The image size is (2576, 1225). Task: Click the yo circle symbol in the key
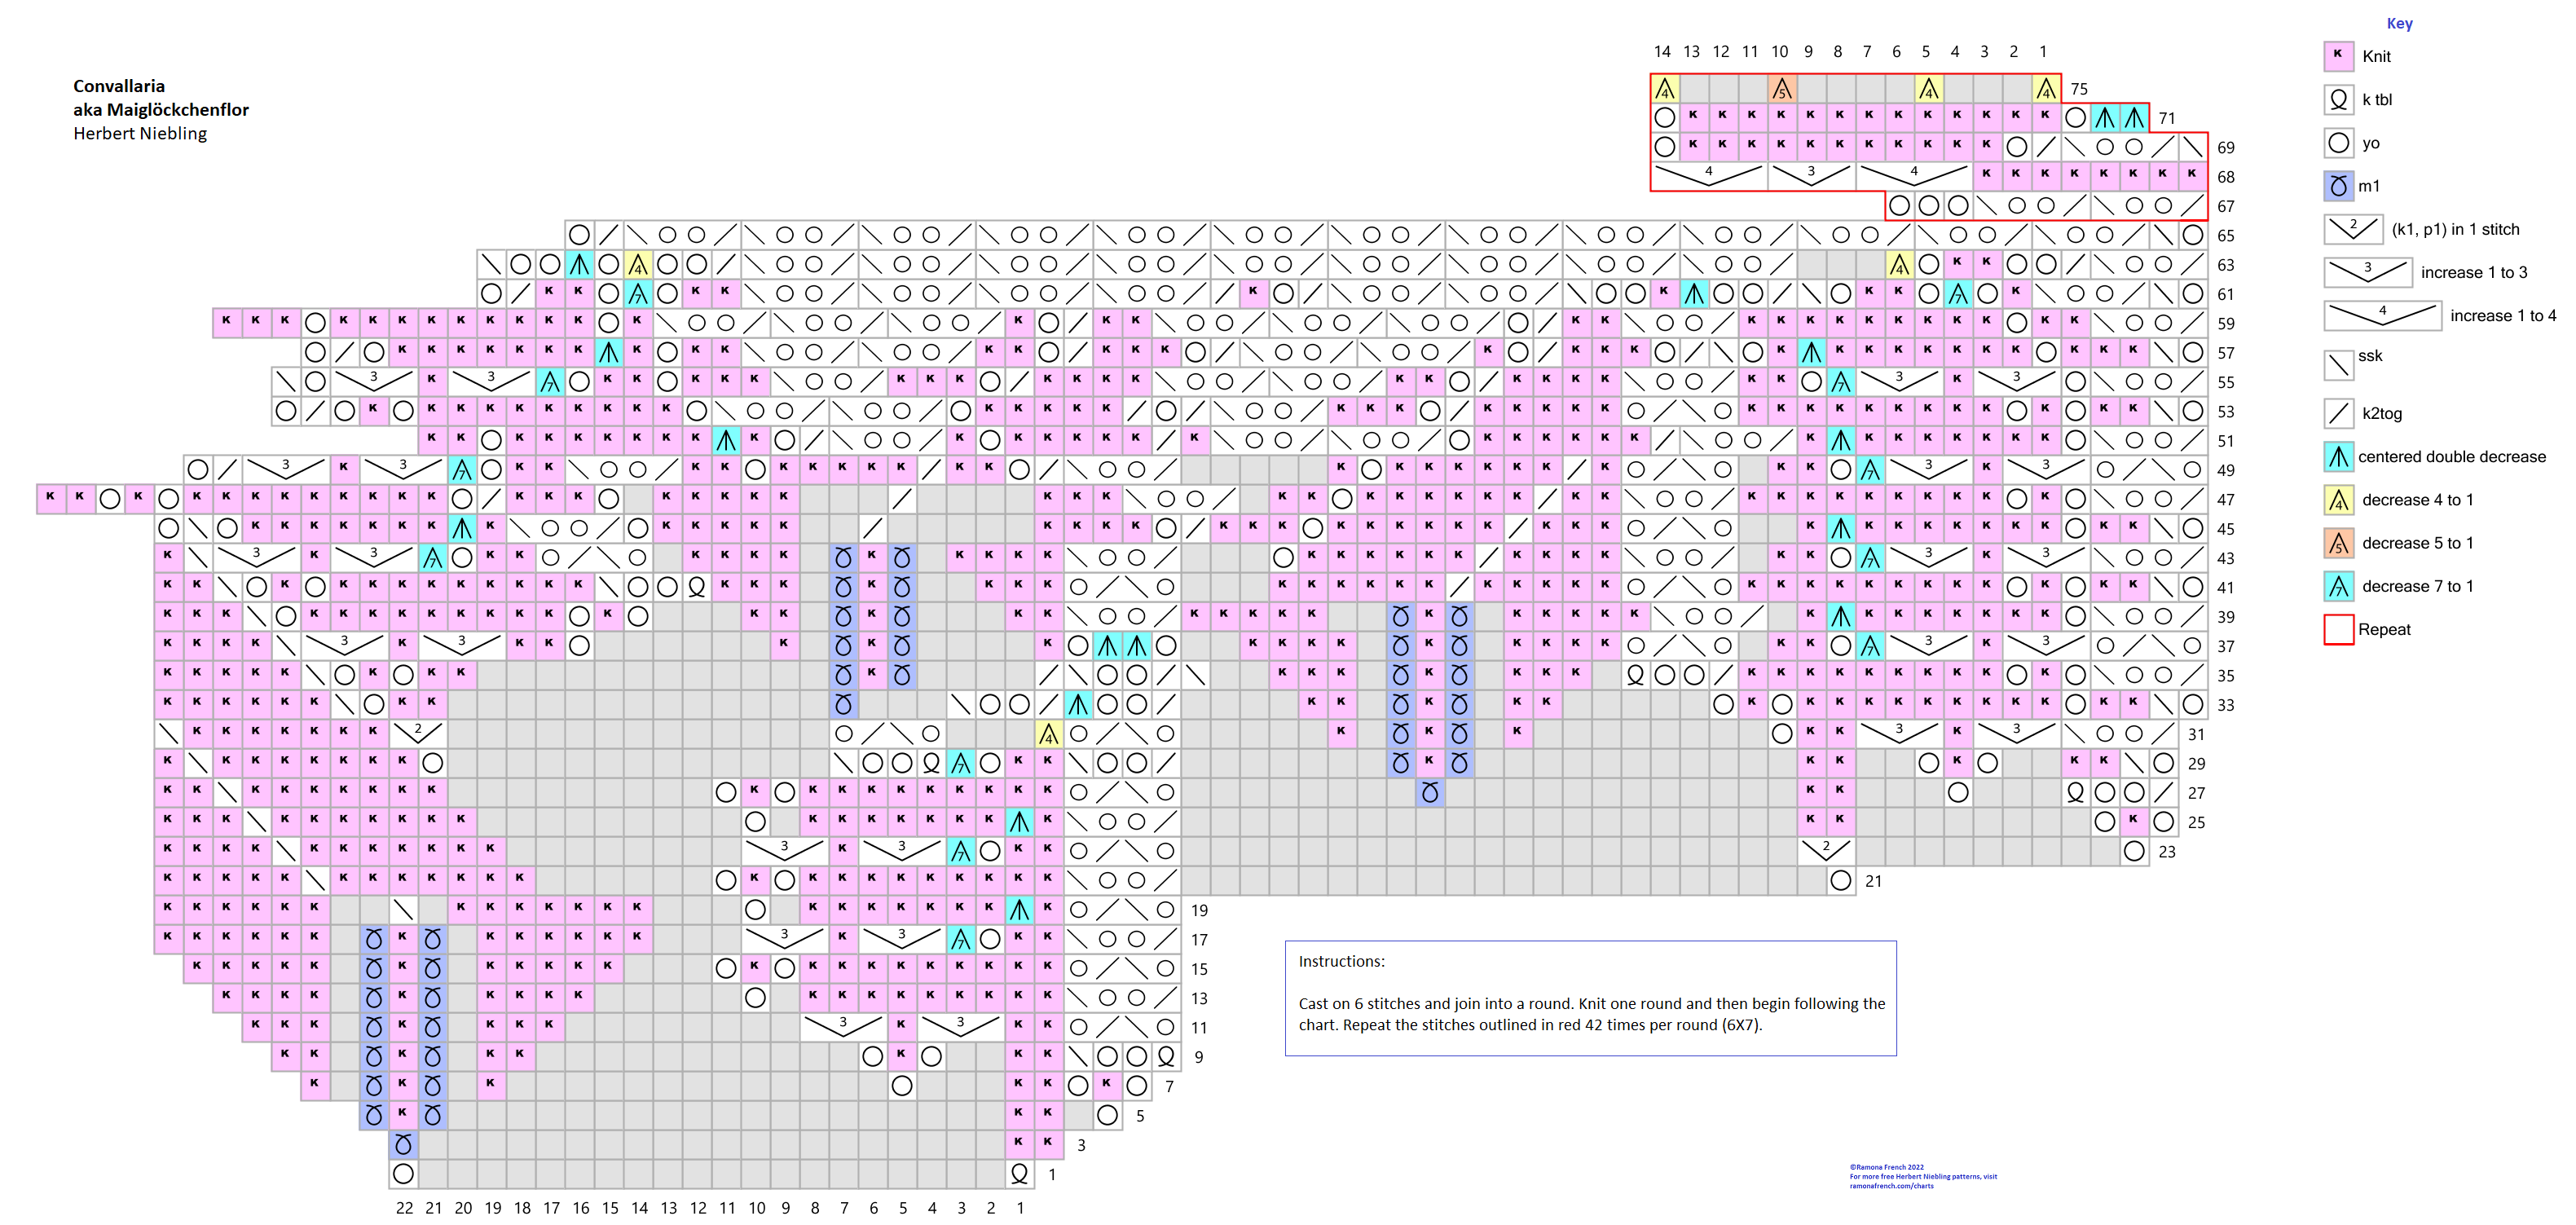[x=2338, y=142]
